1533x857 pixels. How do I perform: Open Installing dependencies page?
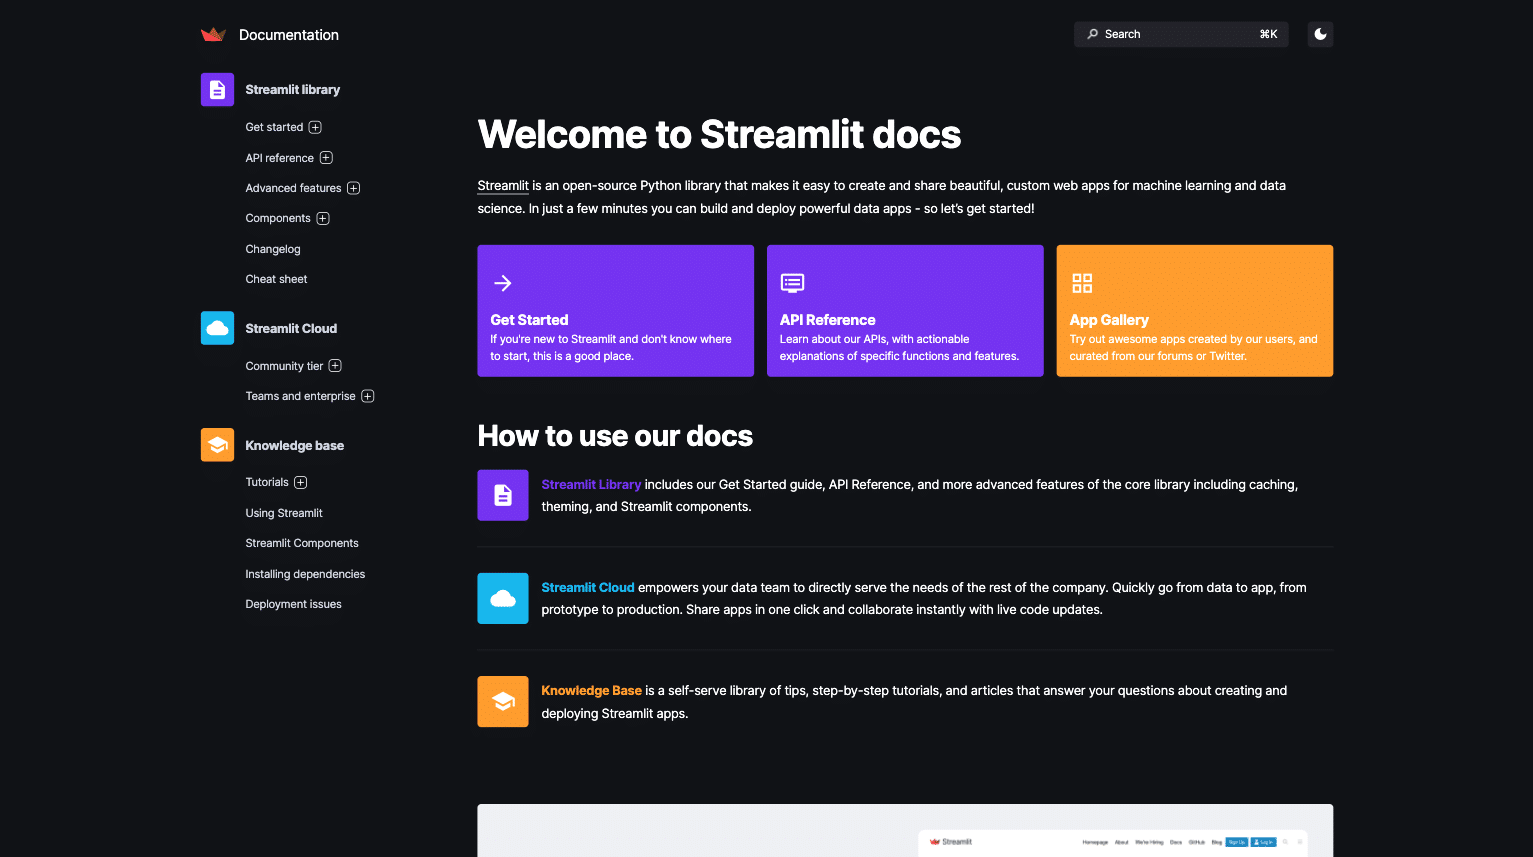coord(305,574)
